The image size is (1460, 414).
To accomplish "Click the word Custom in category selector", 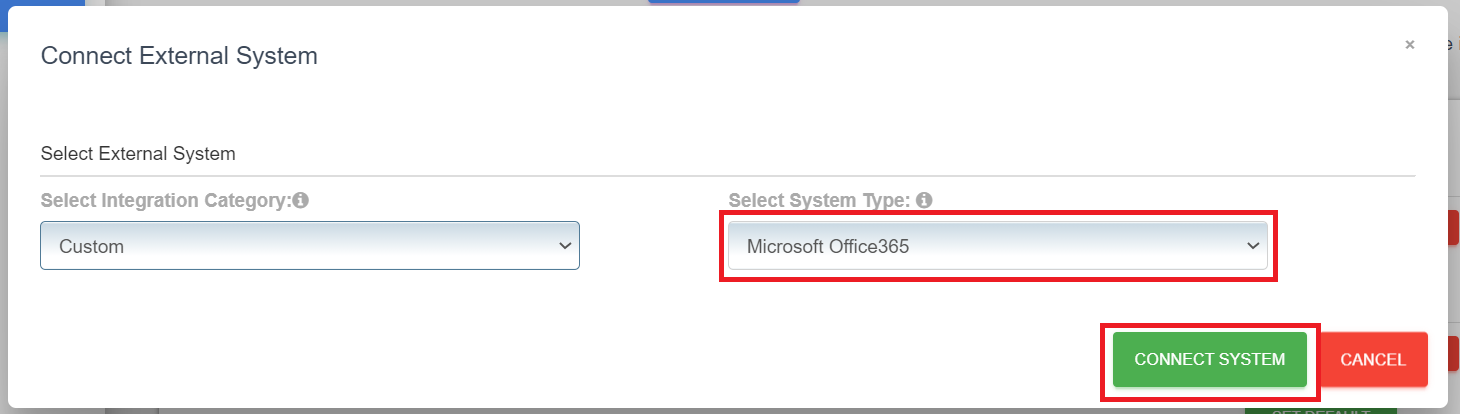I will (x=92, y=246).
